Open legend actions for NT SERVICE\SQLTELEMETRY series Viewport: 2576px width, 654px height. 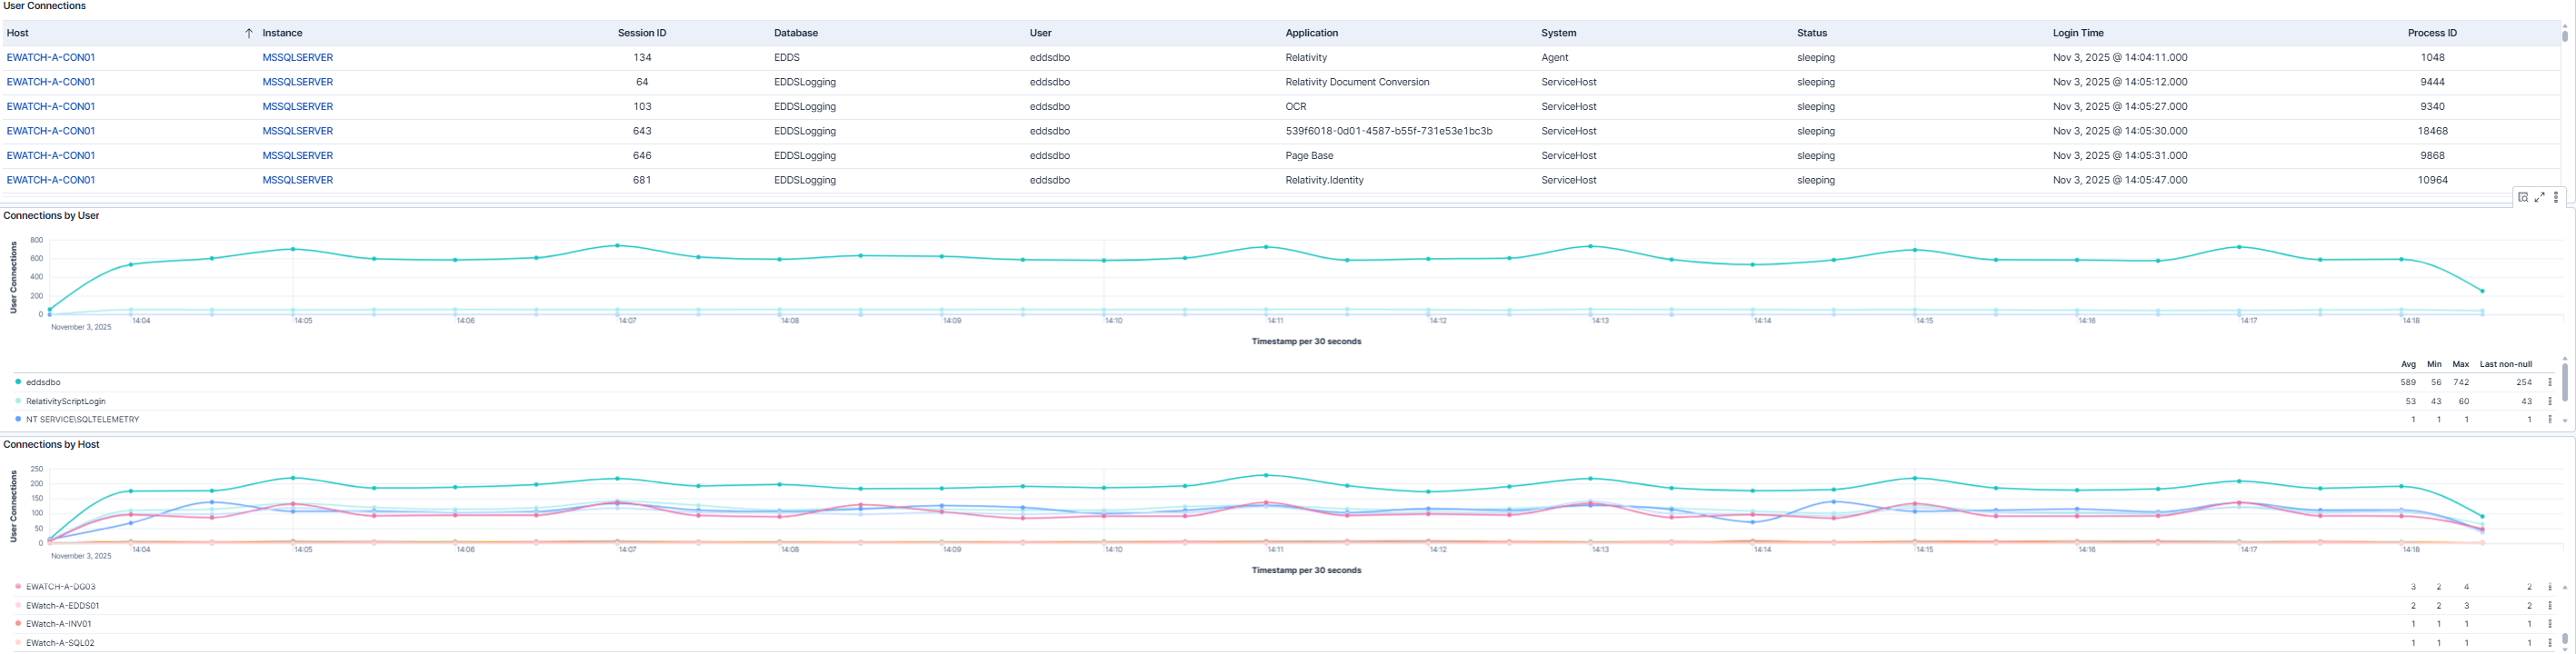[x=2550, y=419]
